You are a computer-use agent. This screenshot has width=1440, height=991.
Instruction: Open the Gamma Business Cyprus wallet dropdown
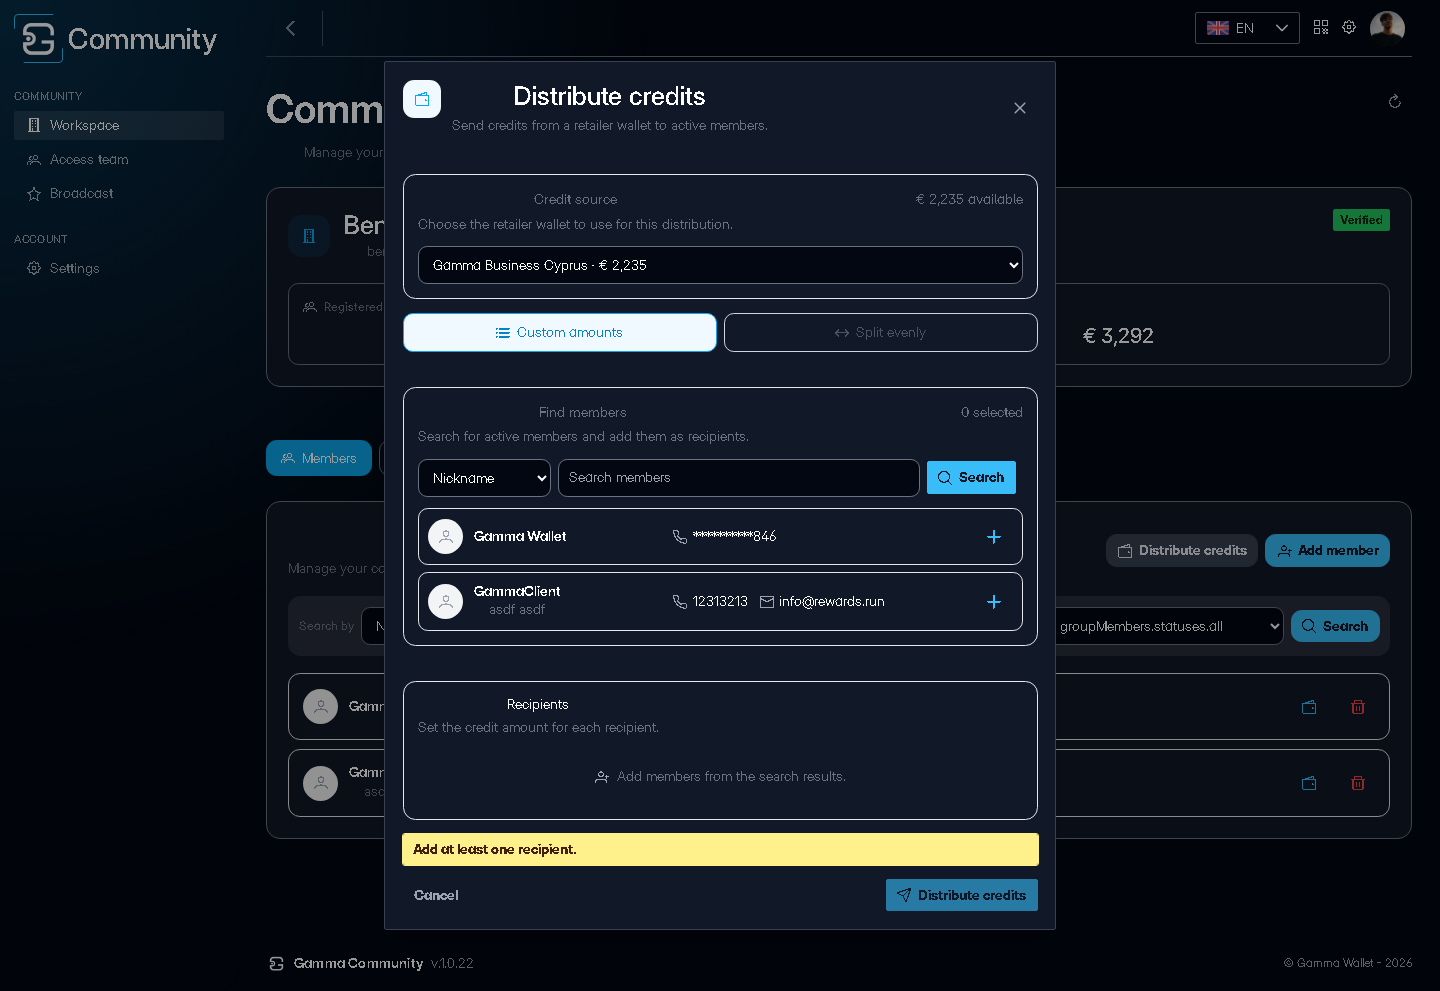[x=720, y=265]
